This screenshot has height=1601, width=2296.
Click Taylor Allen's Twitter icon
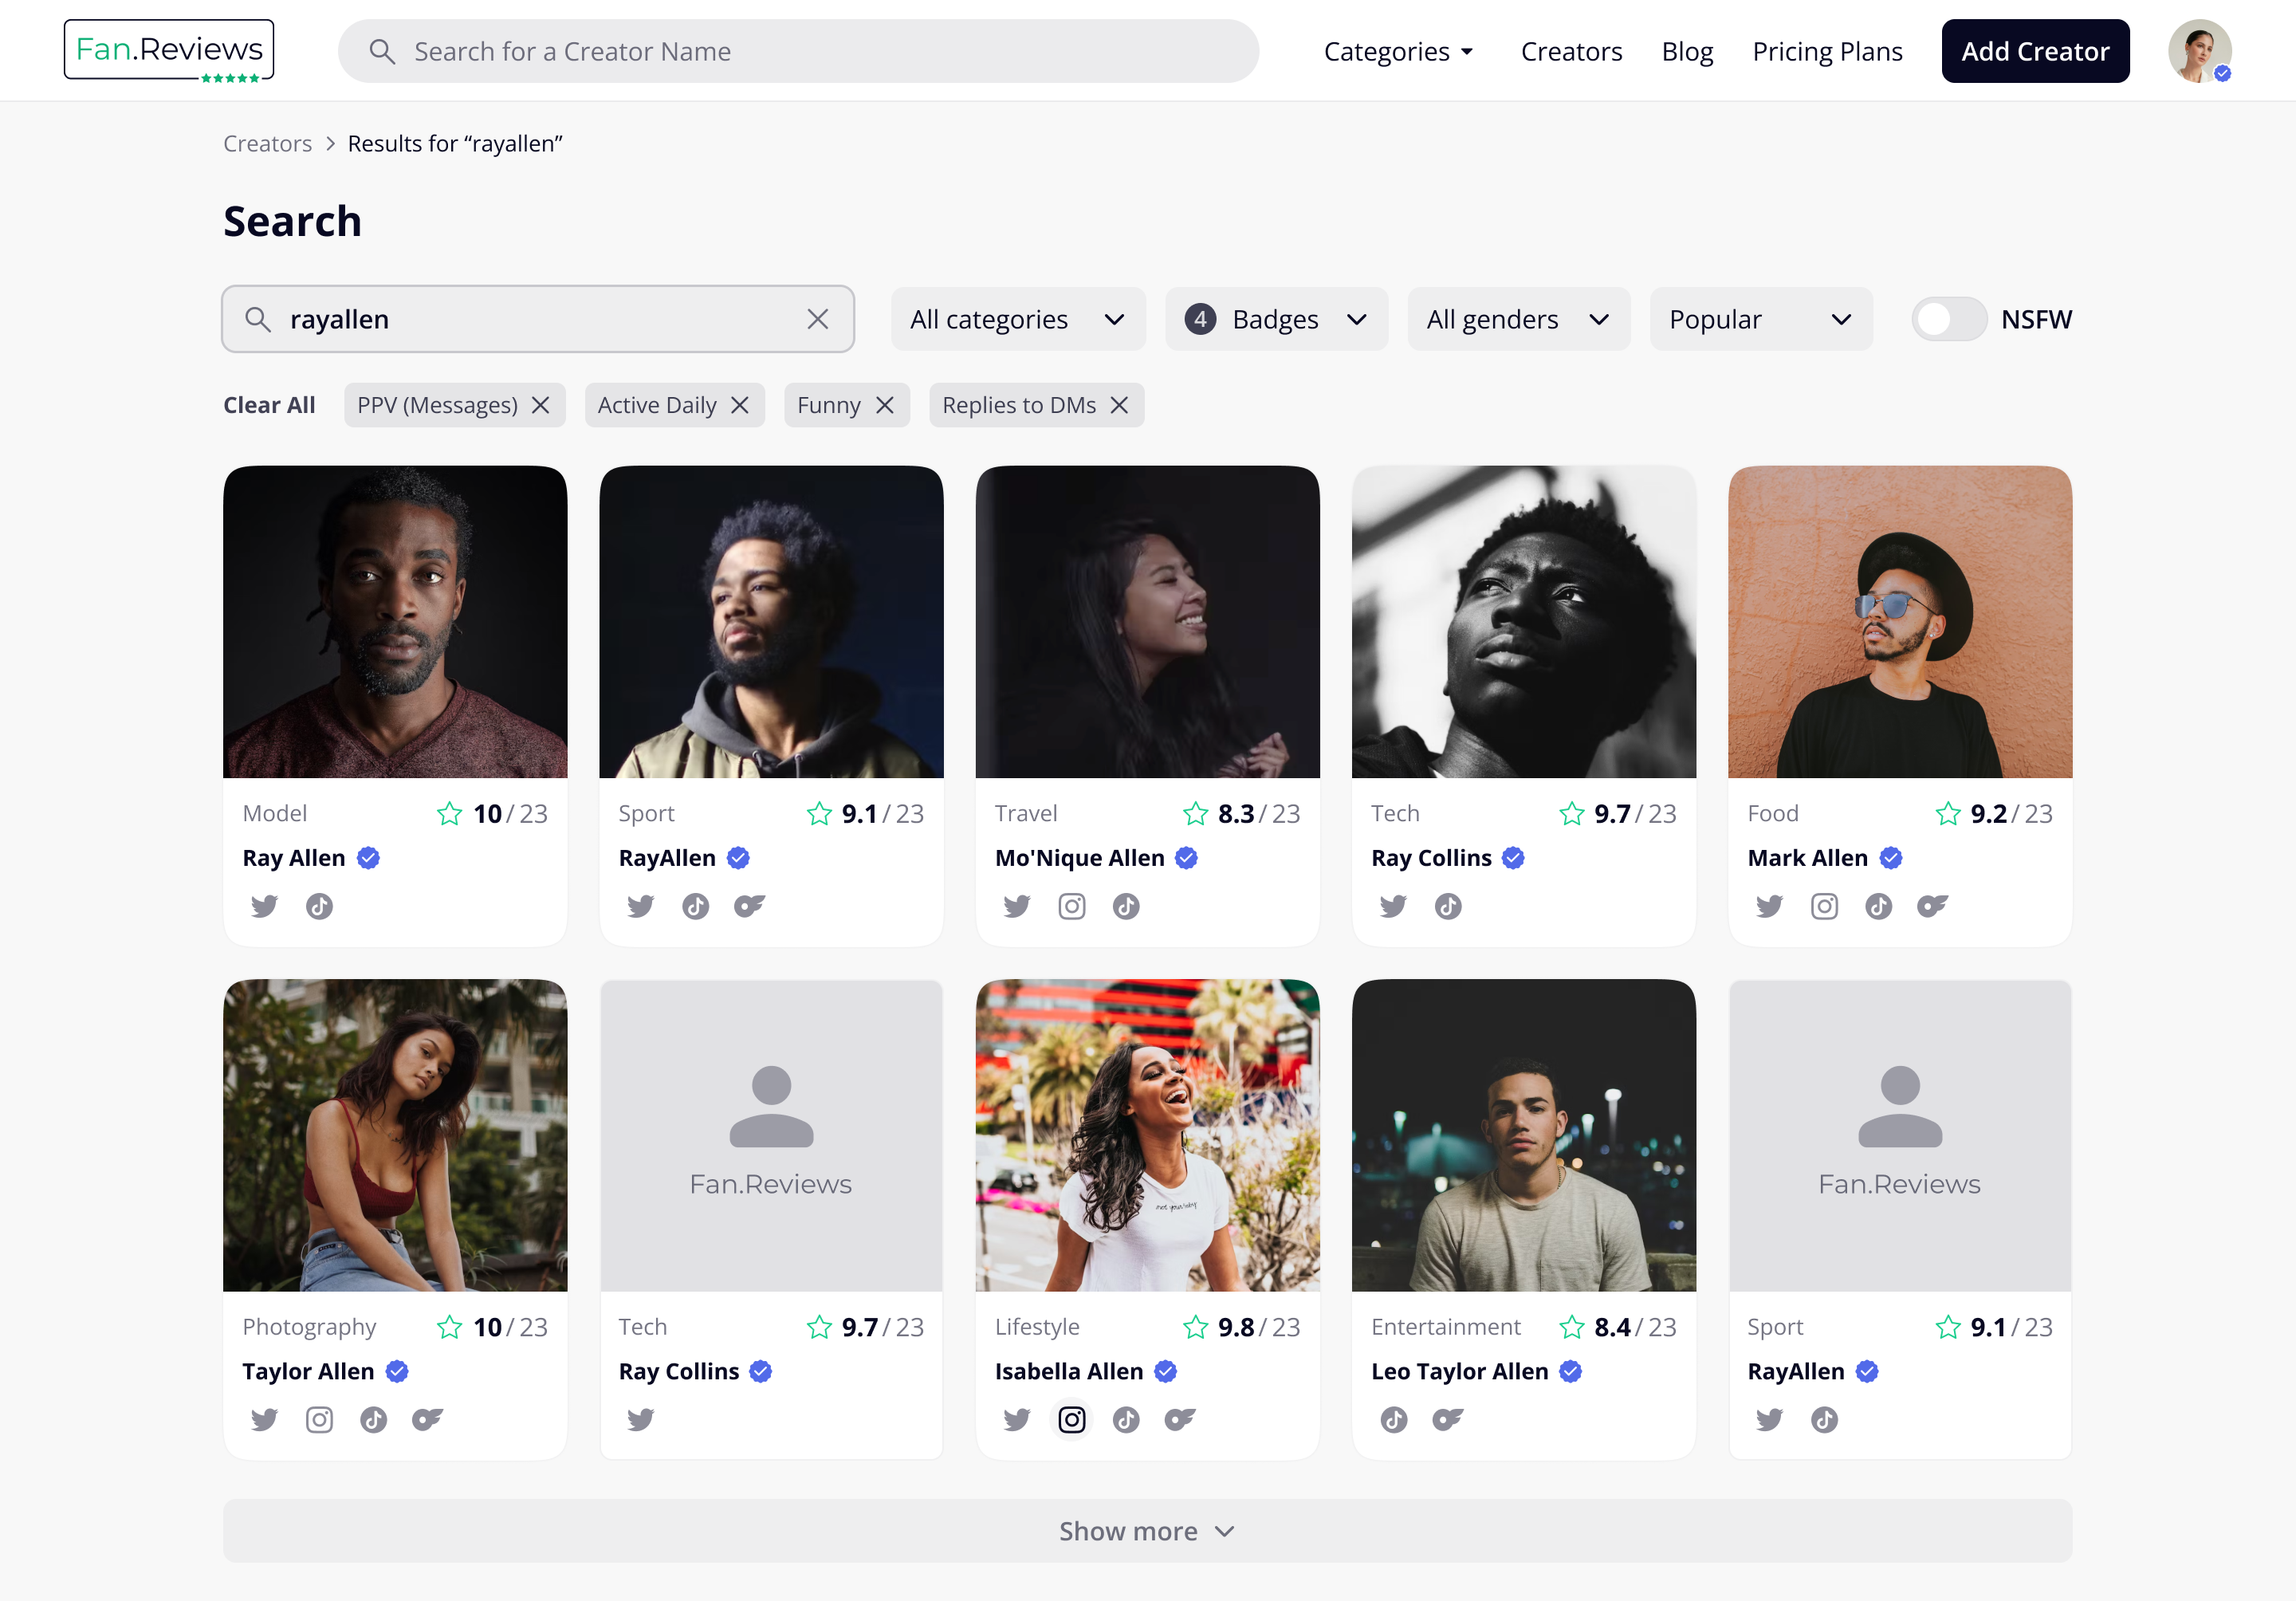(264, 1419)
